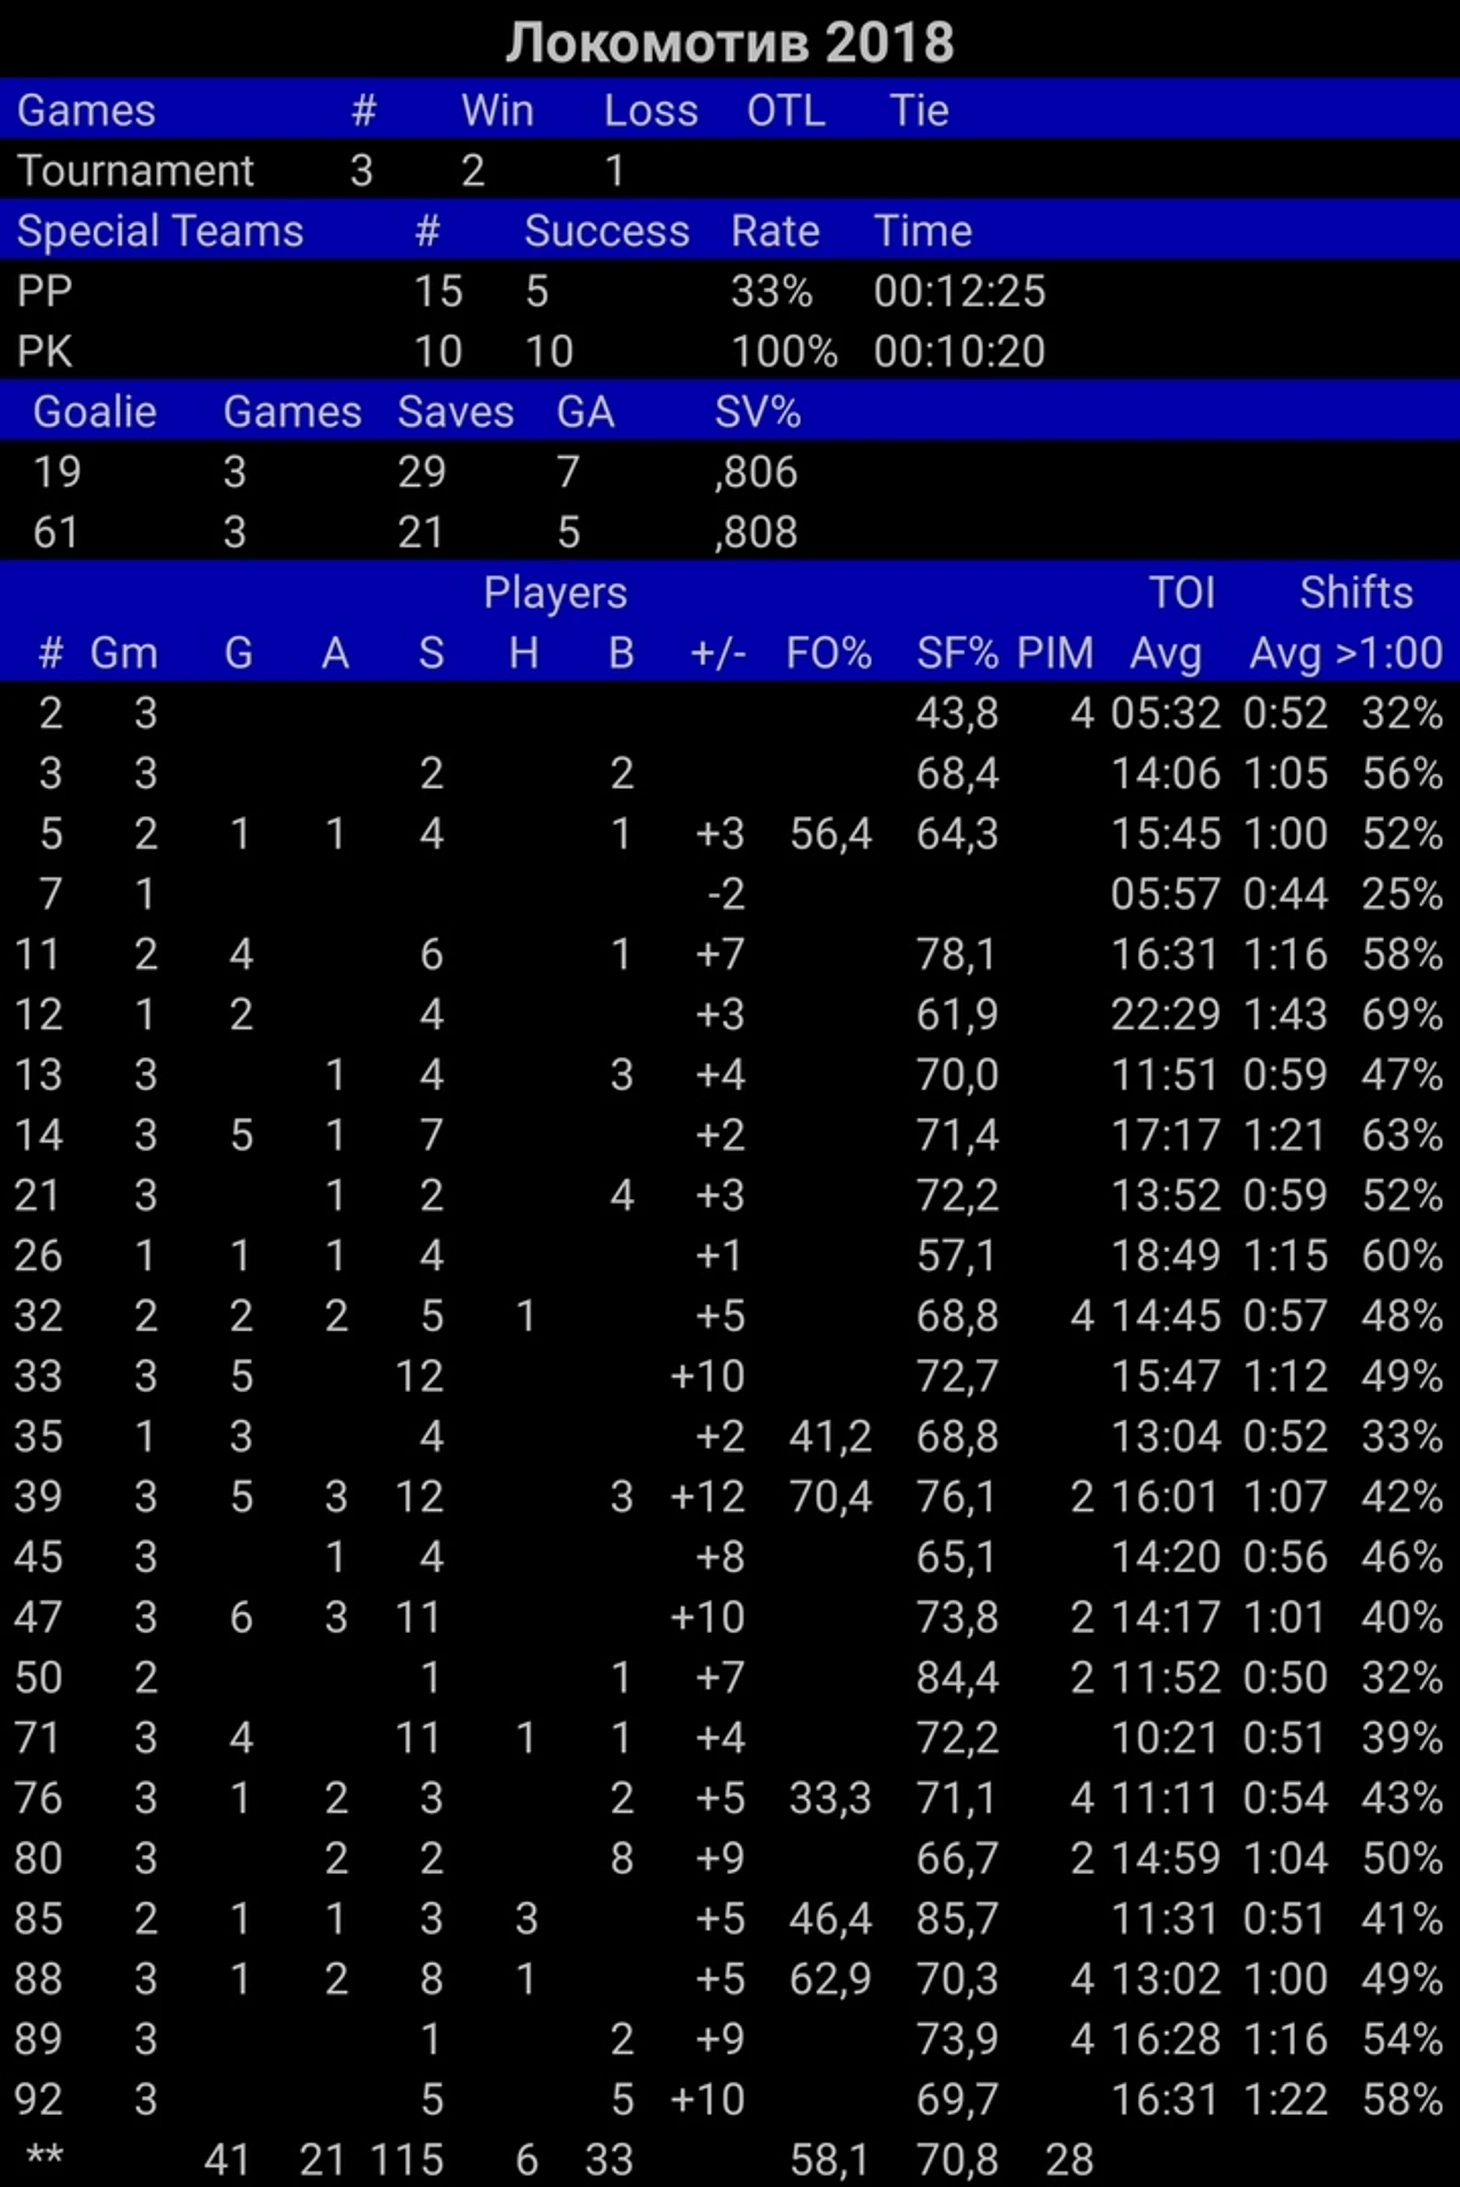
Task: Select player number 85 row
Action: [730, 1918]
